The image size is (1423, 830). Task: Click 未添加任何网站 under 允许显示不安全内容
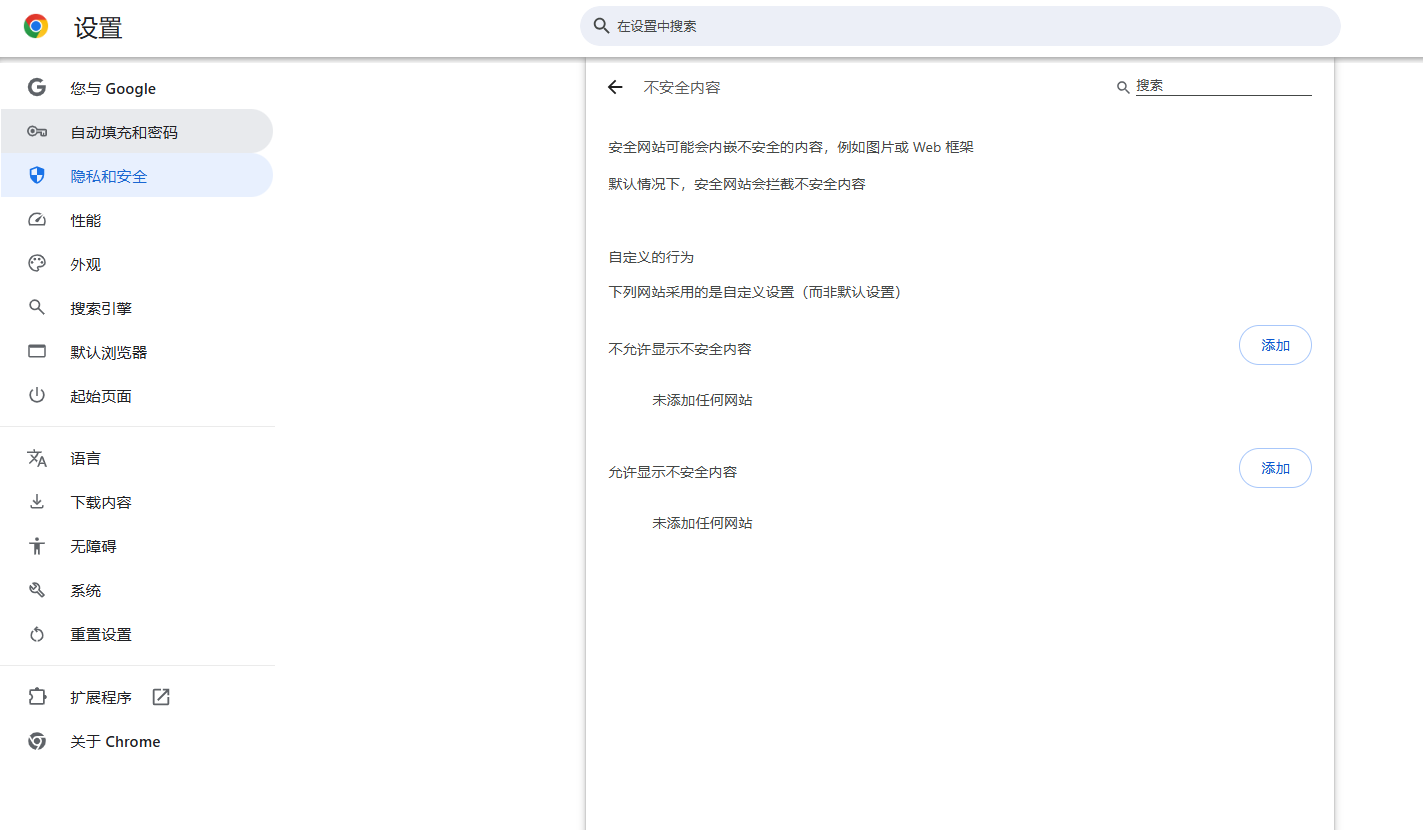702,523
